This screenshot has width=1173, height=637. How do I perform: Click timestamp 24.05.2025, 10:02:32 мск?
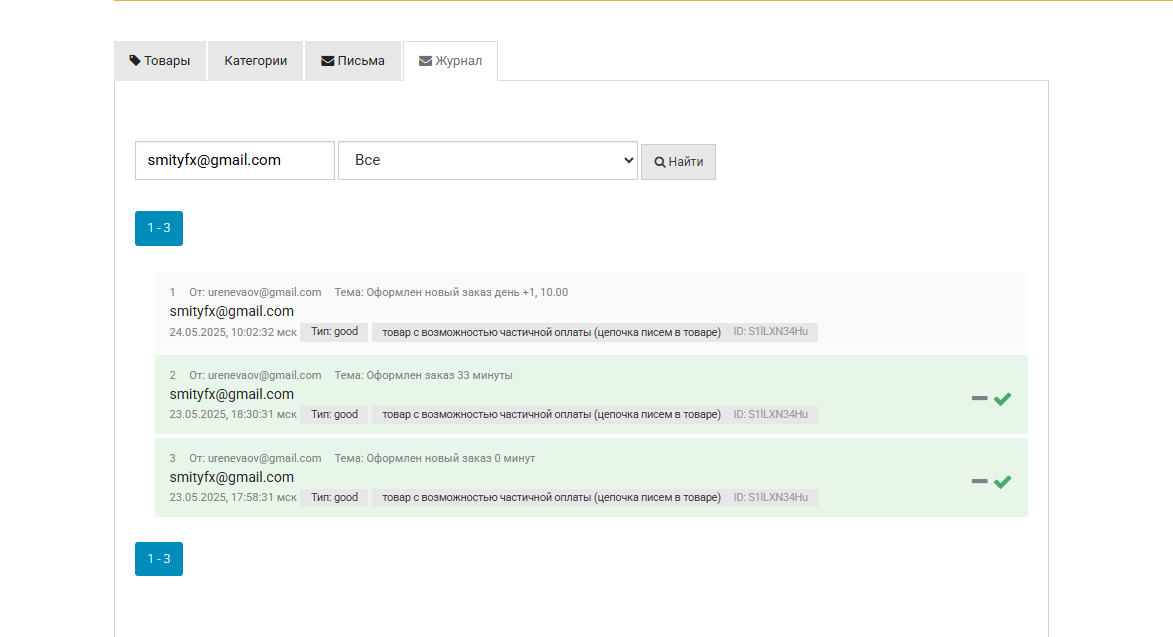pos(233,332)
